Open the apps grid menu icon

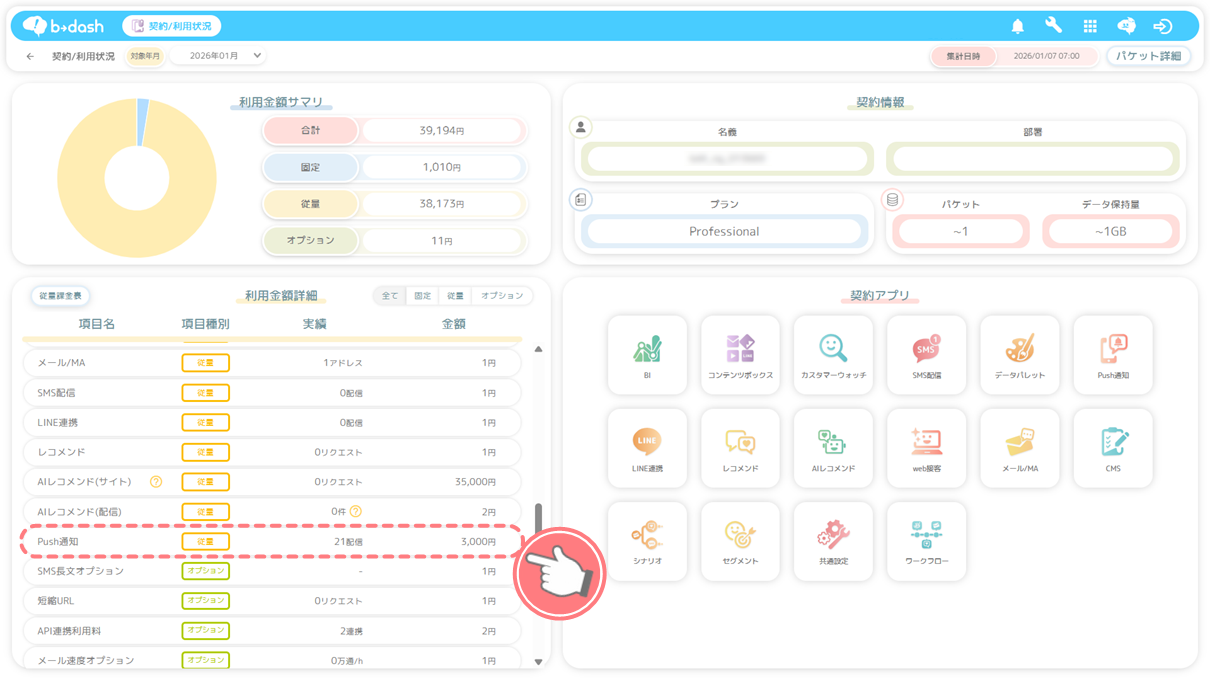pyautogui.click(x=1090, y=26)
